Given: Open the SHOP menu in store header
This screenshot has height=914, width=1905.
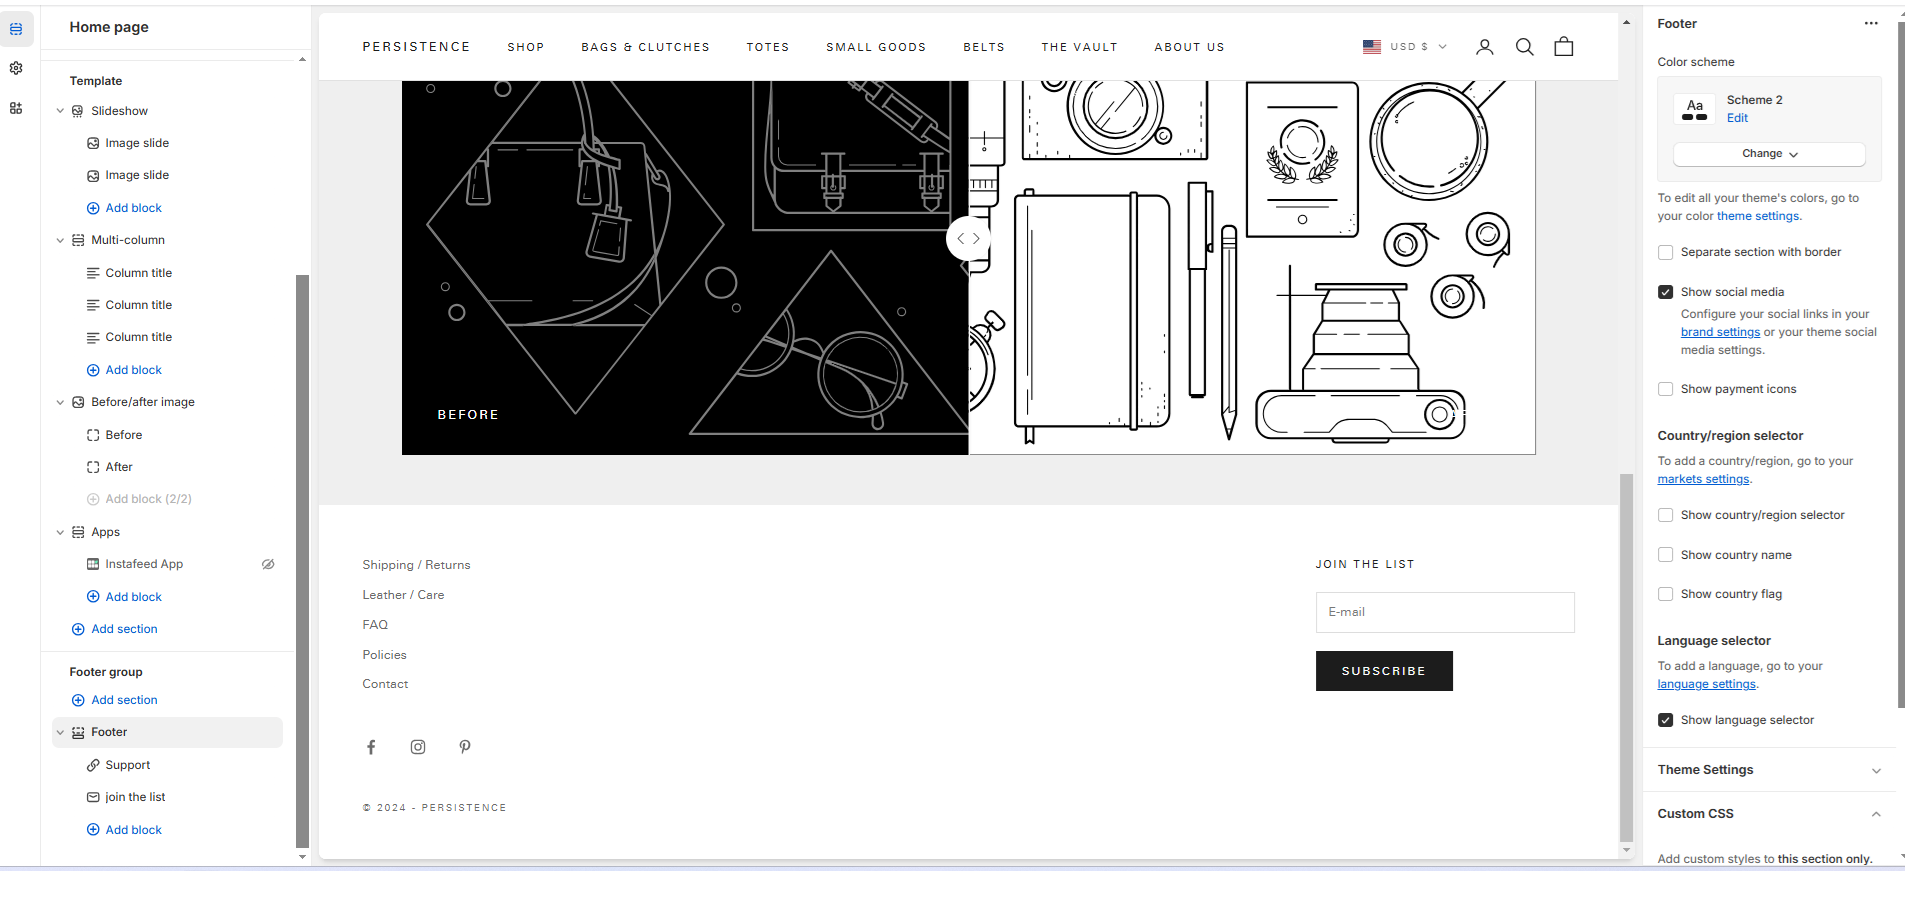Looking at the screenshot, I should coord(526,47).
